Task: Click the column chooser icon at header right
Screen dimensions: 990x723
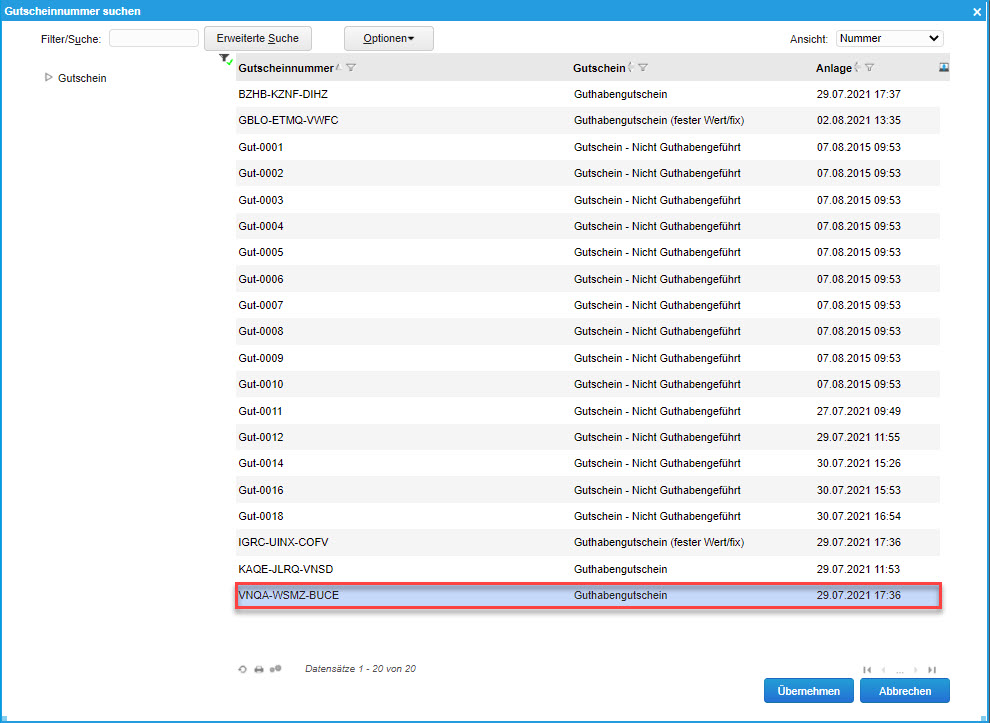Action: (x=944, y=67)
